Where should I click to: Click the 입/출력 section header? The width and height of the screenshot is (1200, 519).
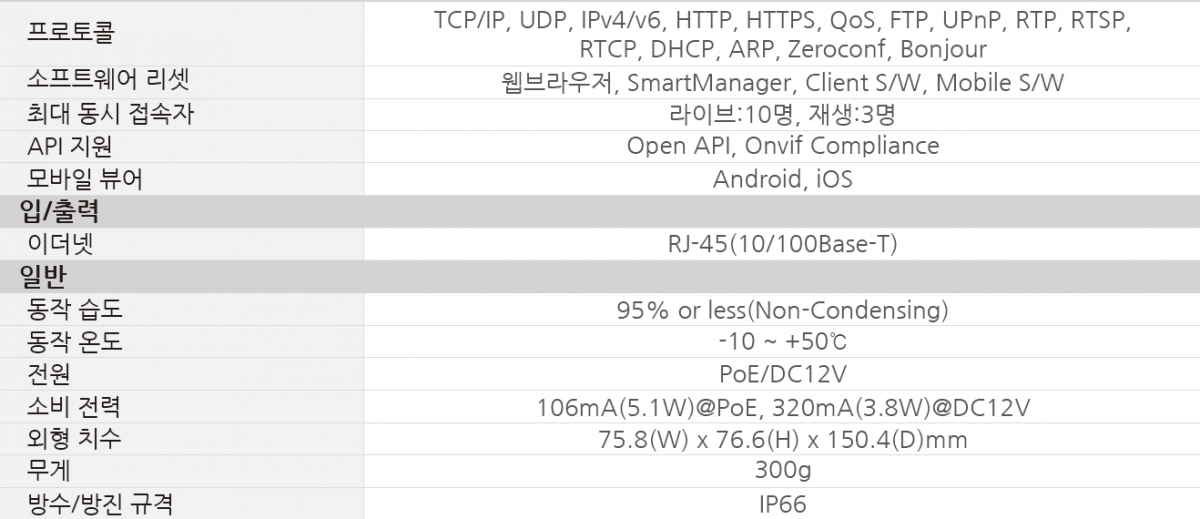59,211
